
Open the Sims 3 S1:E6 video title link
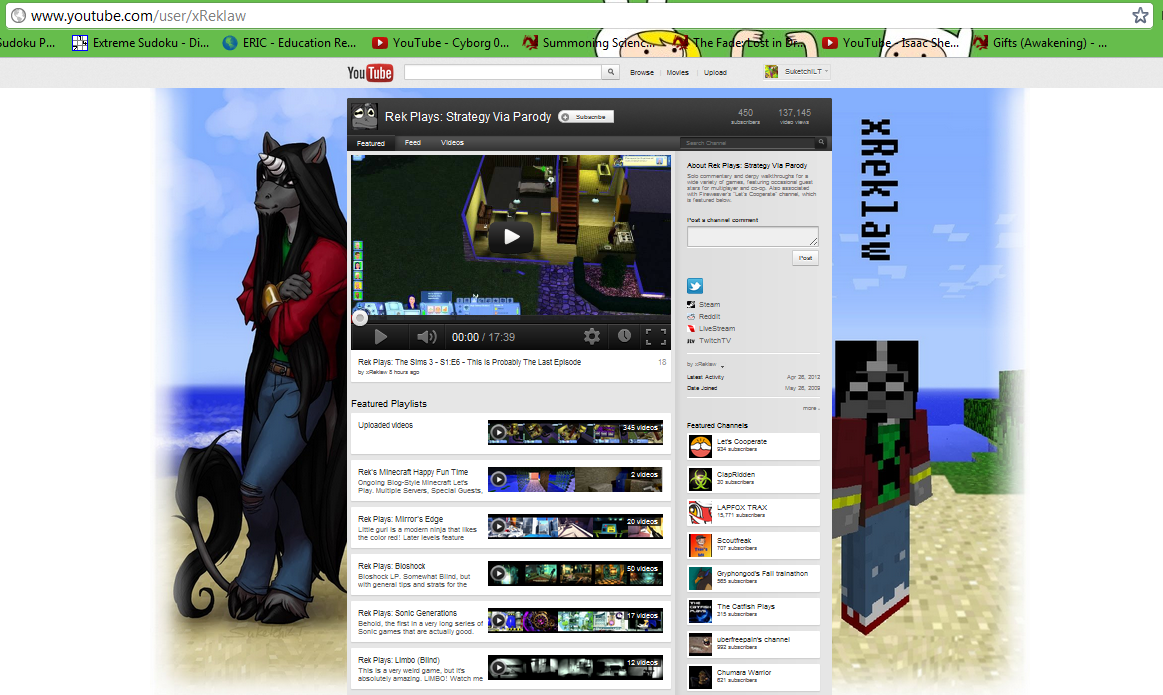[x=470, y=362]
